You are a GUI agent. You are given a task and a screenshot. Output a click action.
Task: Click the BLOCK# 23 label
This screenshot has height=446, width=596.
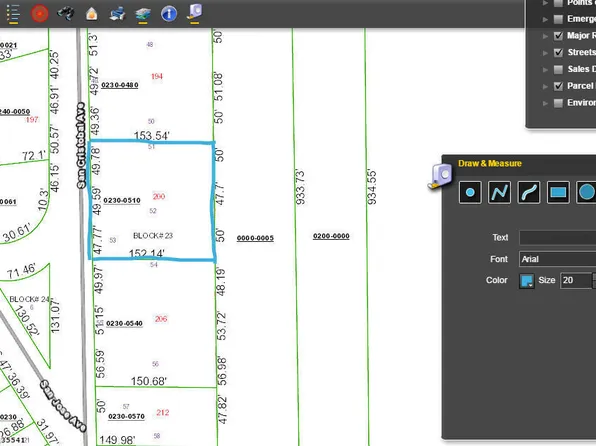[x=153, y=236]
